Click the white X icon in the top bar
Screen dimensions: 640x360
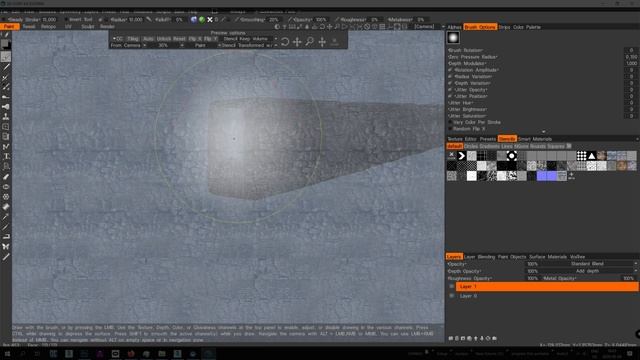[210, 19]
